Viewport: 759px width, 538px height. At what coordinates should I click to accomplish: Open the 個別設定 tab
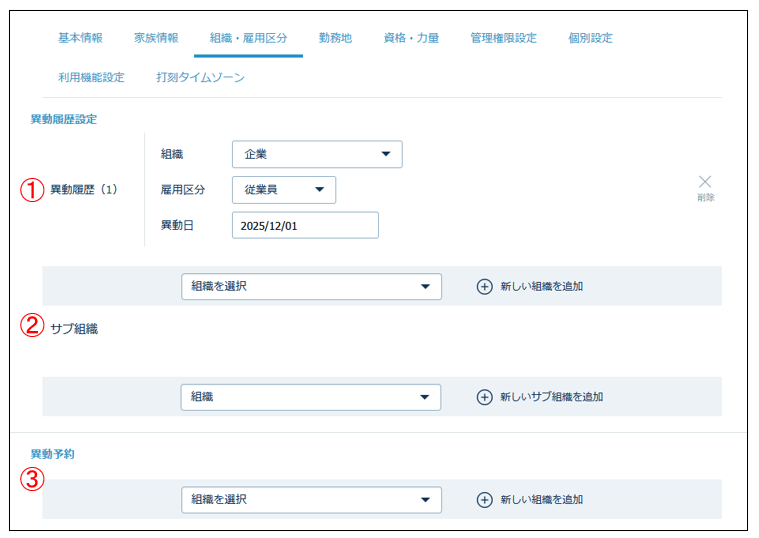[x=590, y=38]
